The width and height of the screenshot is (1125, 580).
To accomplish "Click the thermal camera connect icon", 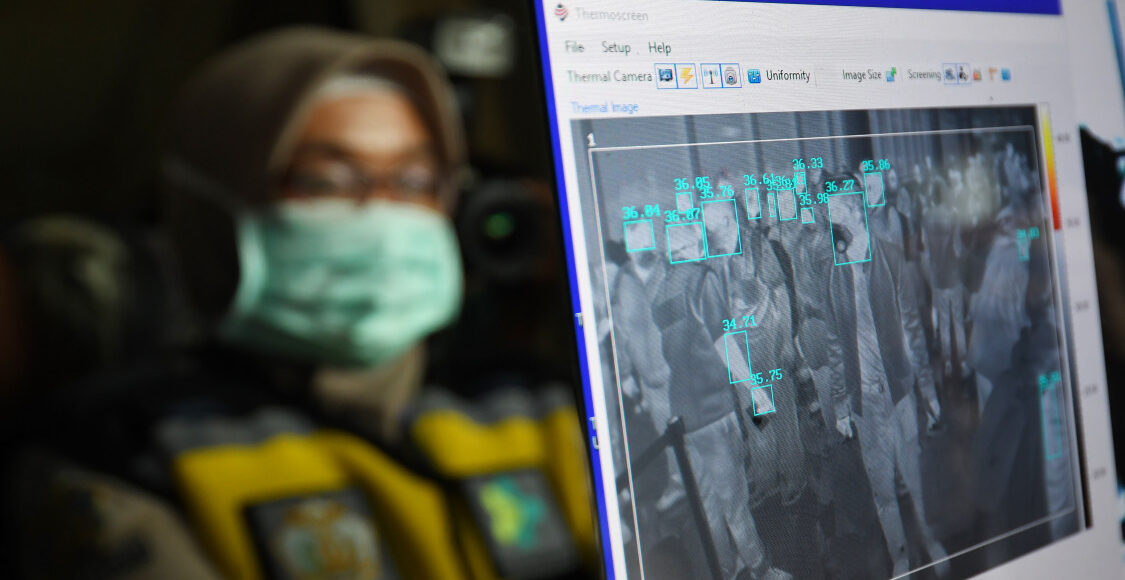I will [x=667, y=75].
